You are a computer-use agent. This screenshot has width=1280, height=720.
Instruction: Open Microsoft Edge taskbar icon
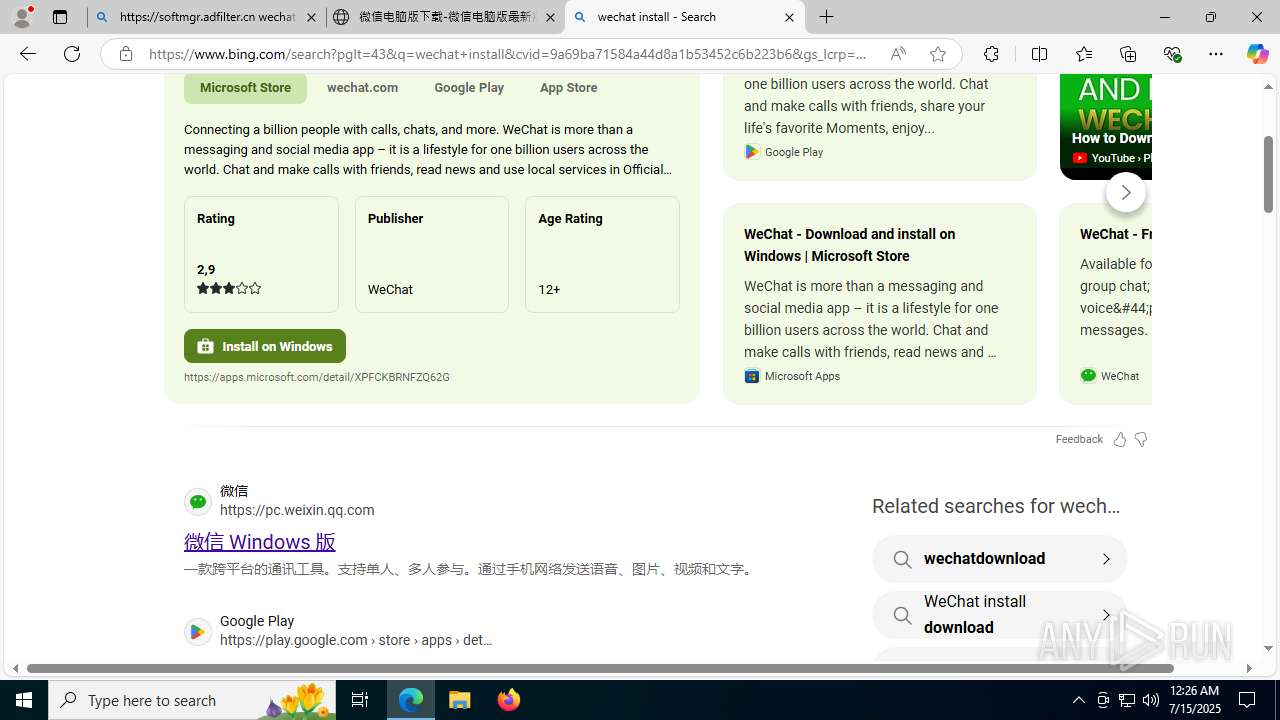coord(411,700)
